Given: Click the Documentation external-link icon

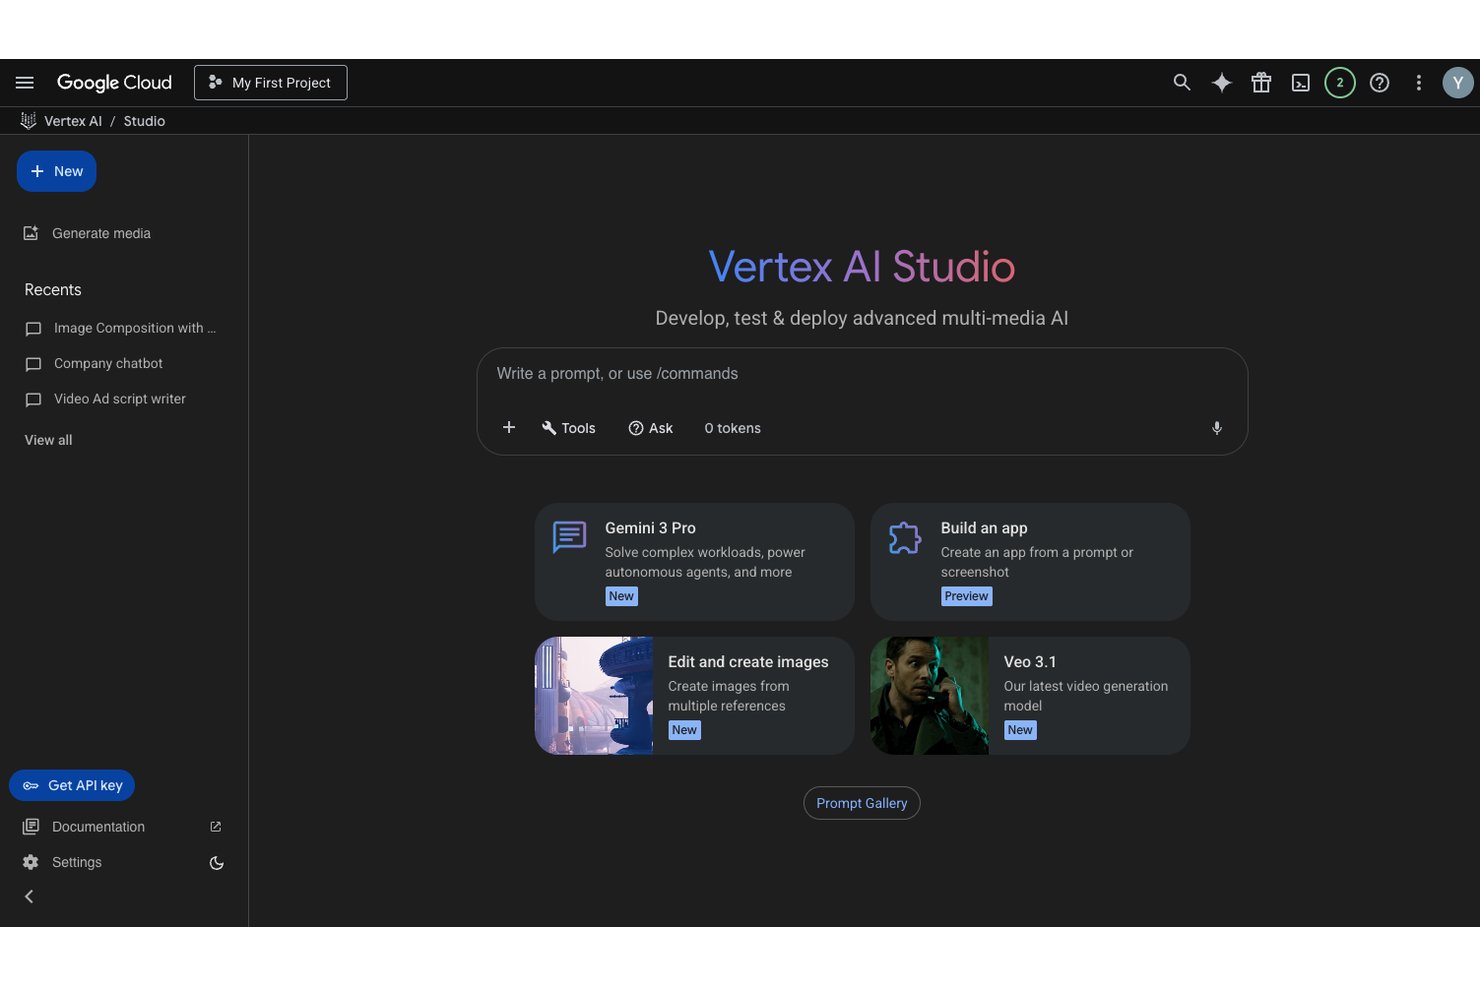Looking at the screenshot, I should [216, 827].
